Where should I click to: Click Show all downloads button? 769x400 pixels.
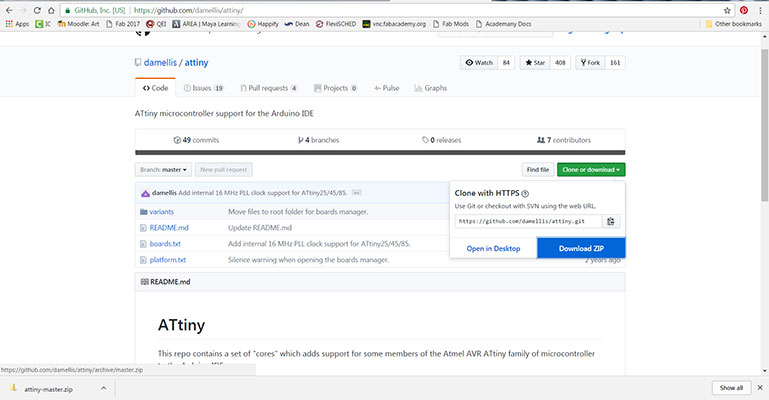point(731,388)
